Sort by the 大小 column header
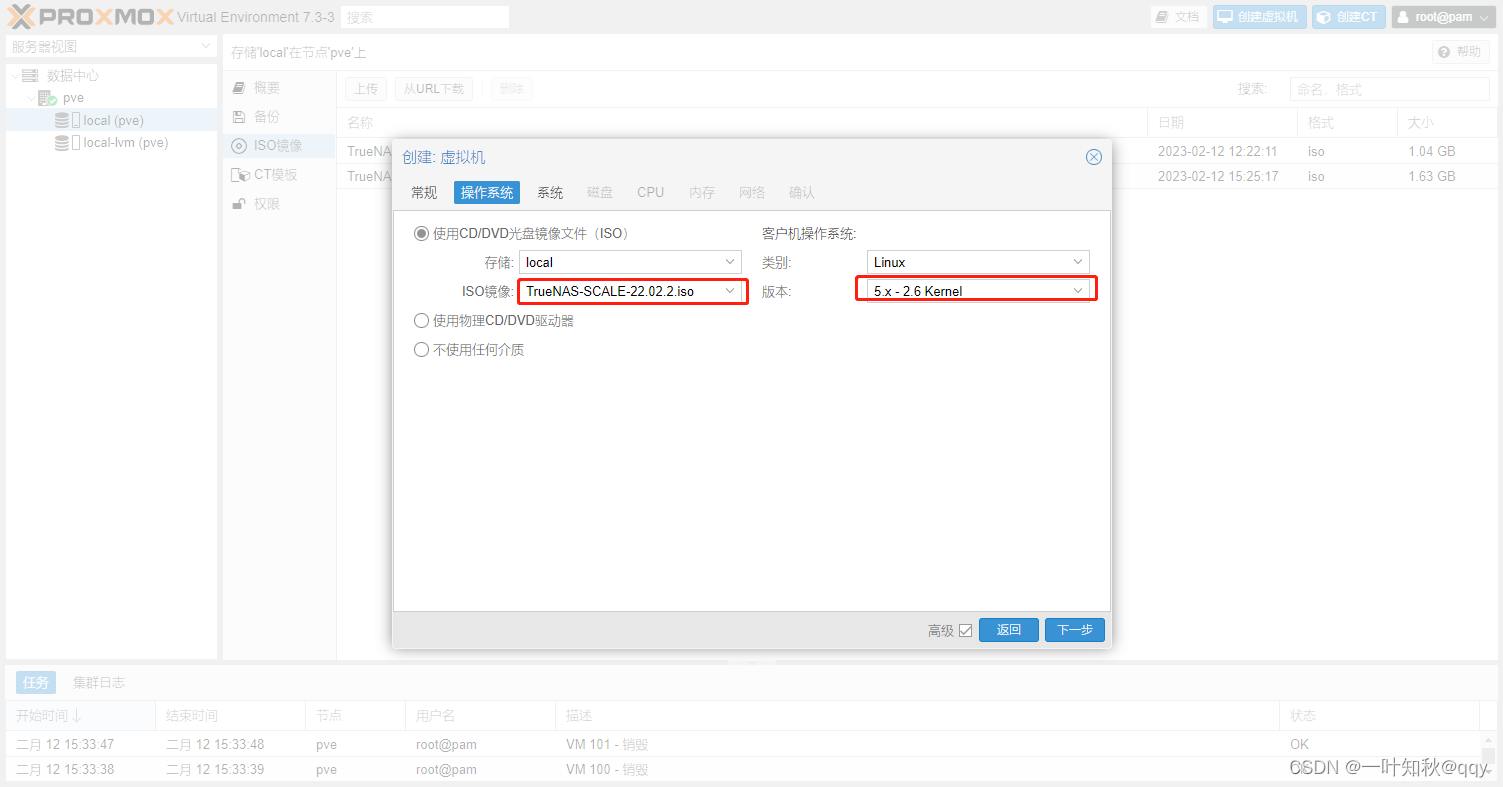Image resolution: width=1503 pixels, height=787 pixels. (1446, 122)
